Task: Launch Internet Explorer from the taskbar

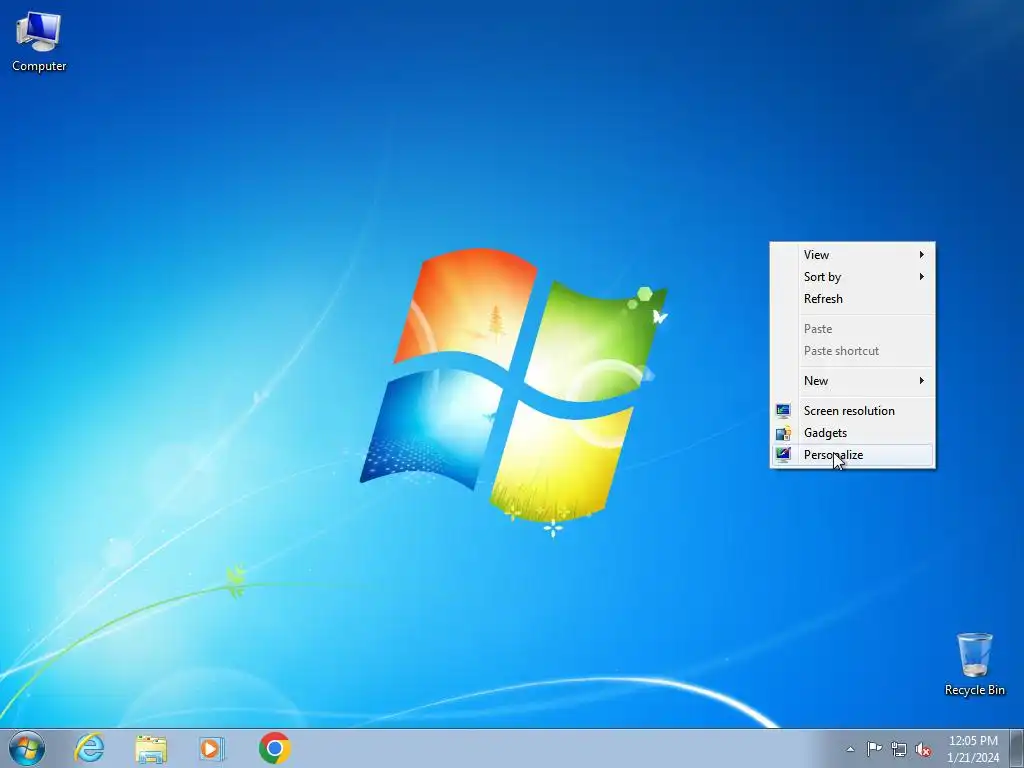Action: pos(89,748)
